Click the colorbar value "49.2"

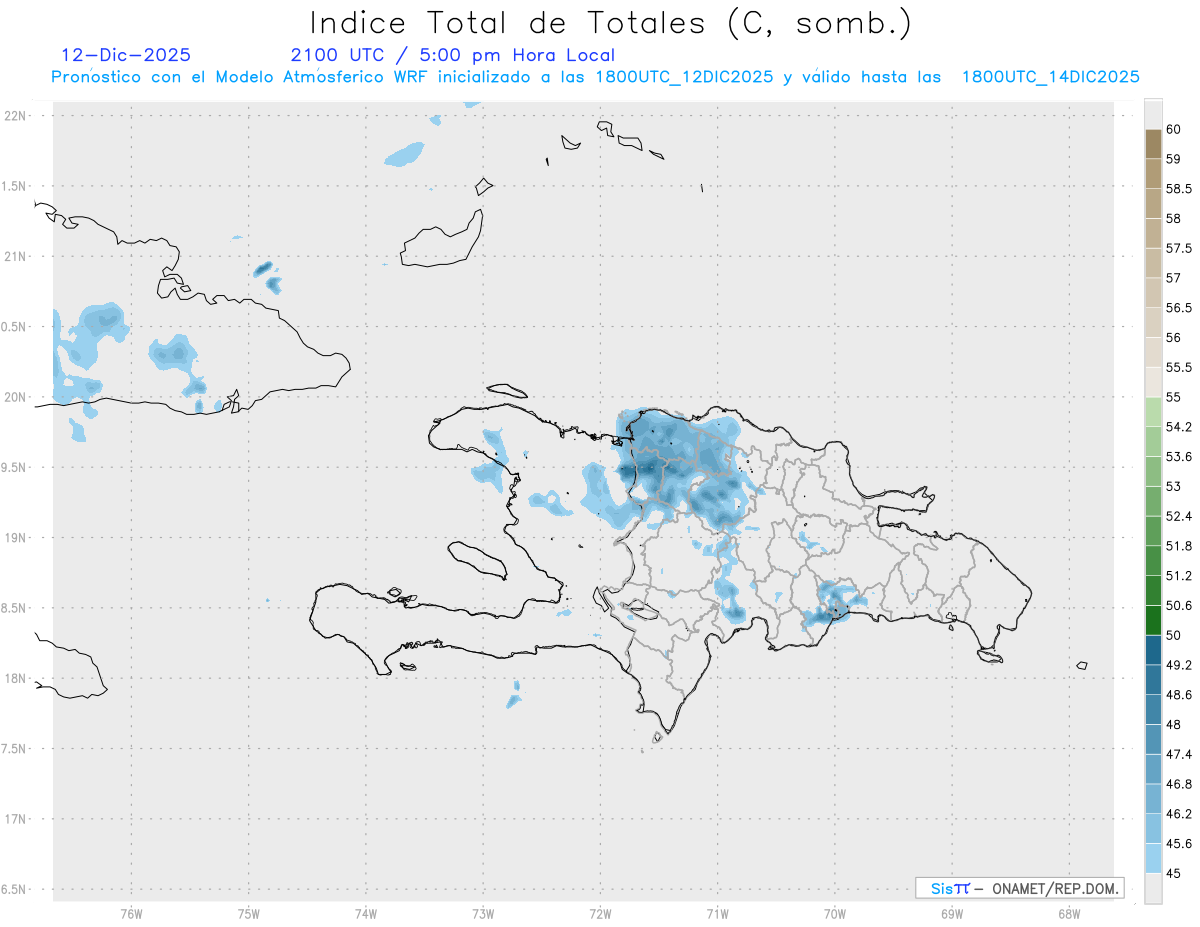[1178, 665]
